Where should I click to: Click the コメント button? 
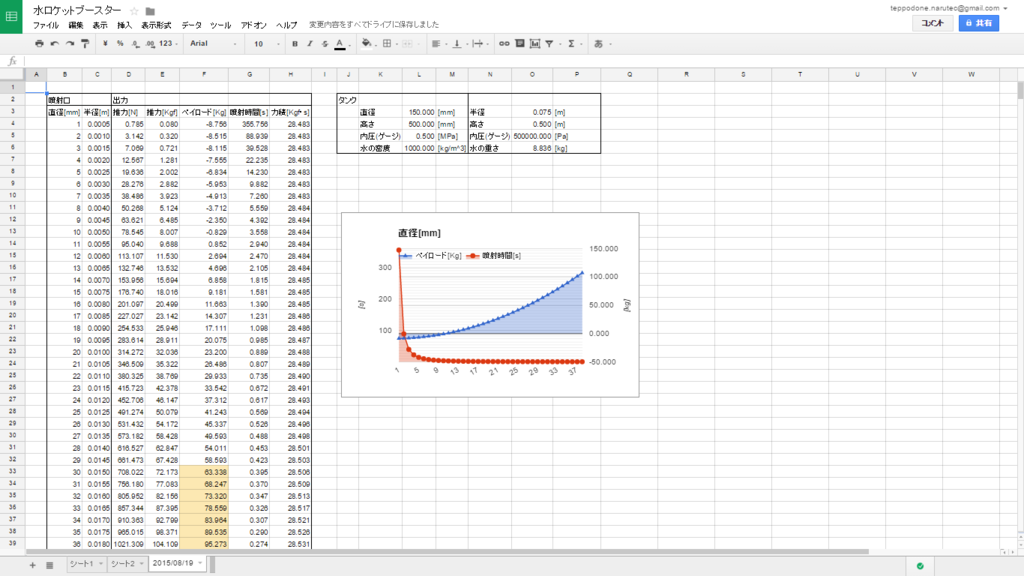(933, 23)
